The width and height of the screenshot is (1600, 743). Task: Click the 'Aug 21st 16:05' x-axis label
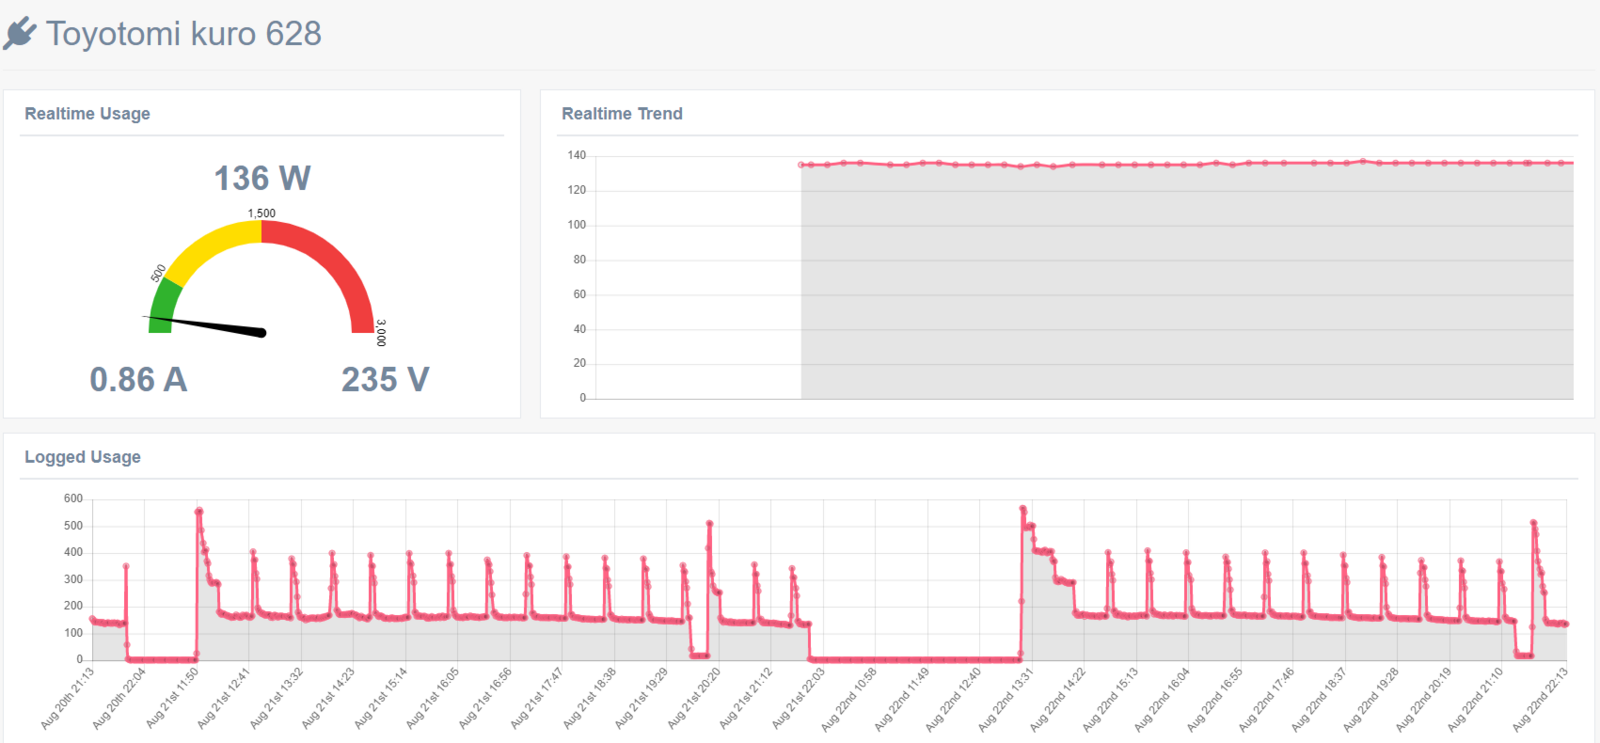click(x=433, y=698)
